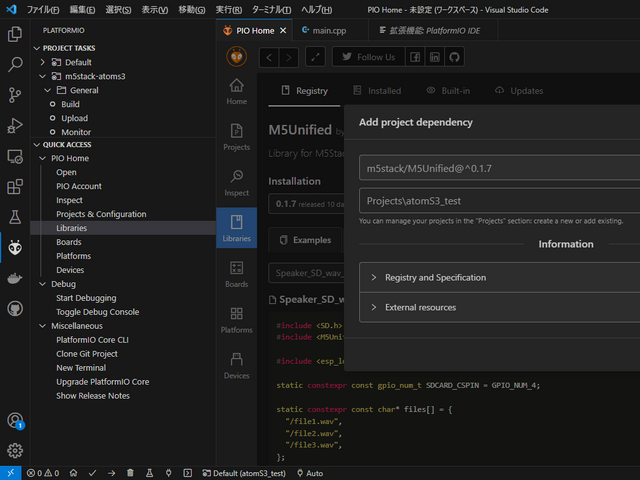Click the PIO Home back arrow

[269, 57]
